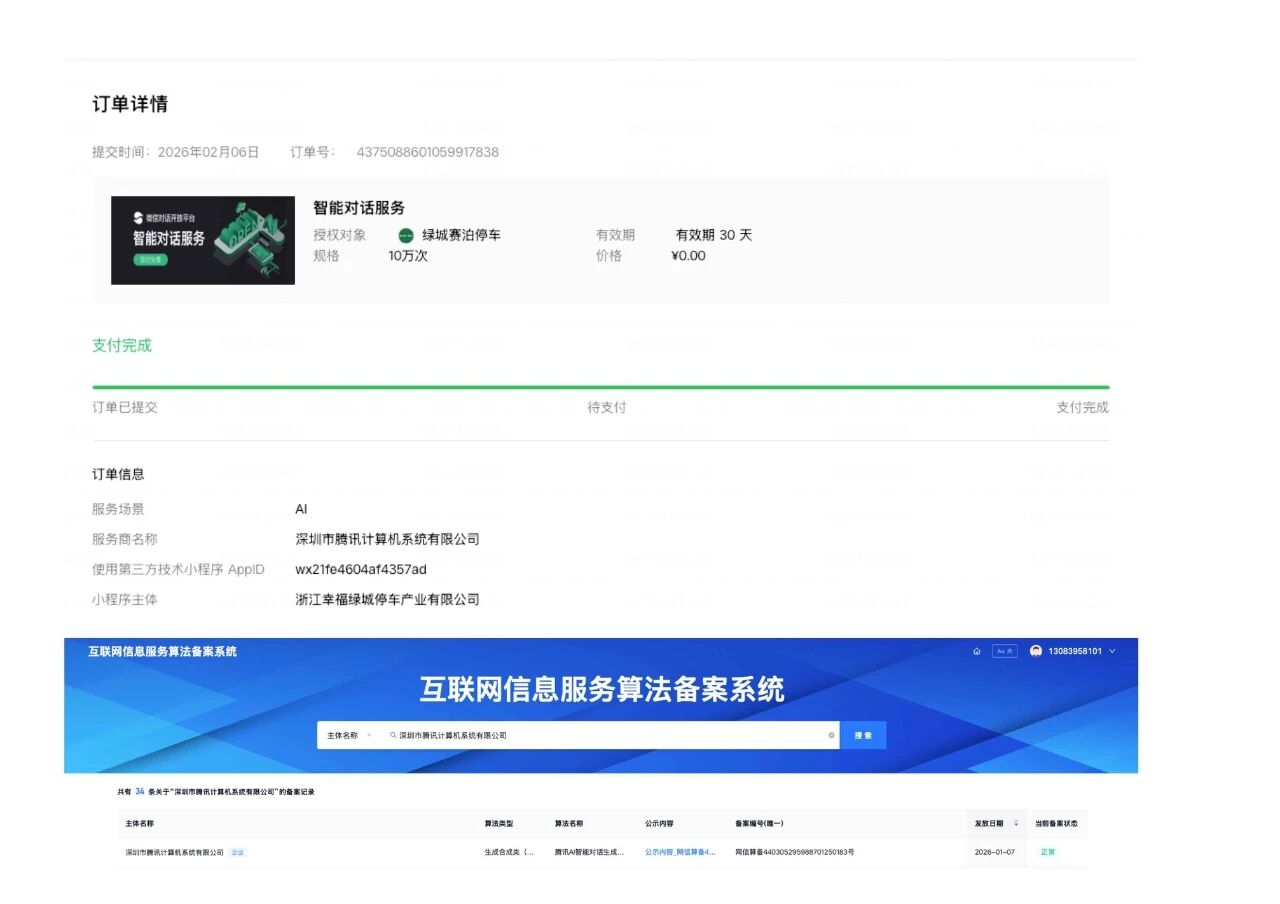
Task: Click the 企业 tag in the table row
Action: pos(238,852)
